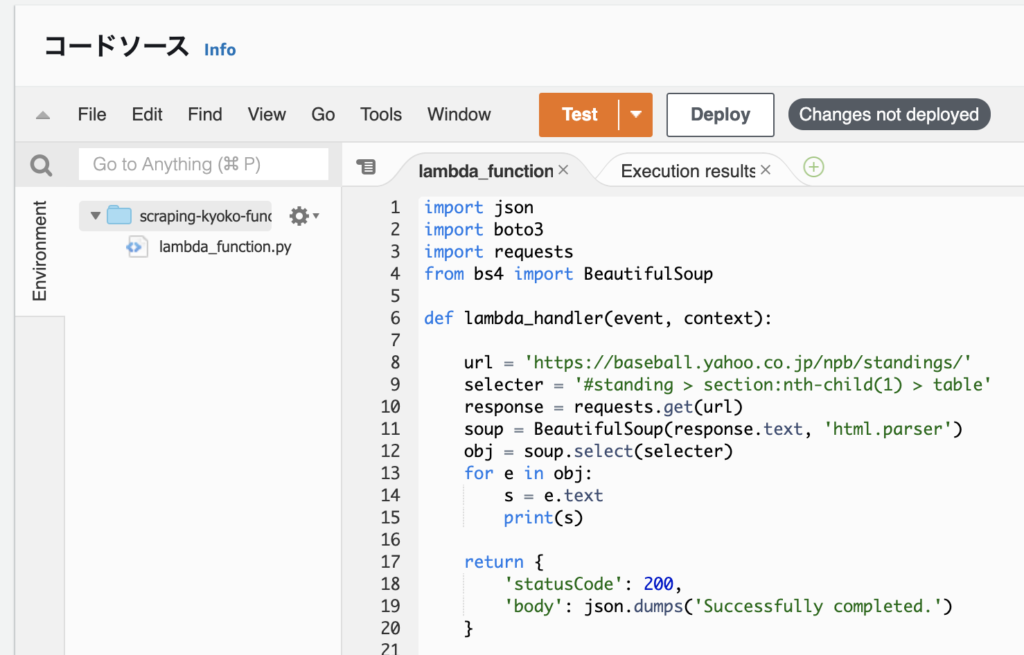This screenshot has height=655, width=1024.
Task: Switch to the Execution results tab
Action: click(x=688, y=171)
